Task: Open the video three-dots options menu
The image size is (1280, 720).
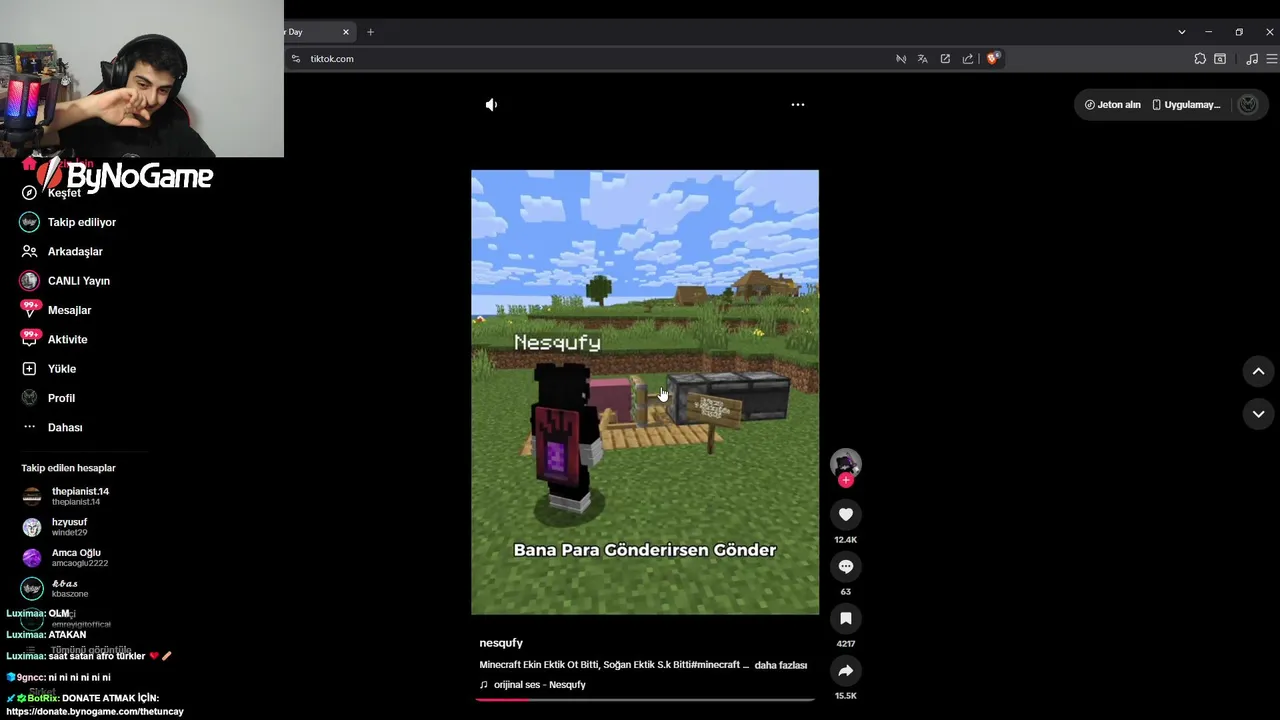Action: pos(798,104)
